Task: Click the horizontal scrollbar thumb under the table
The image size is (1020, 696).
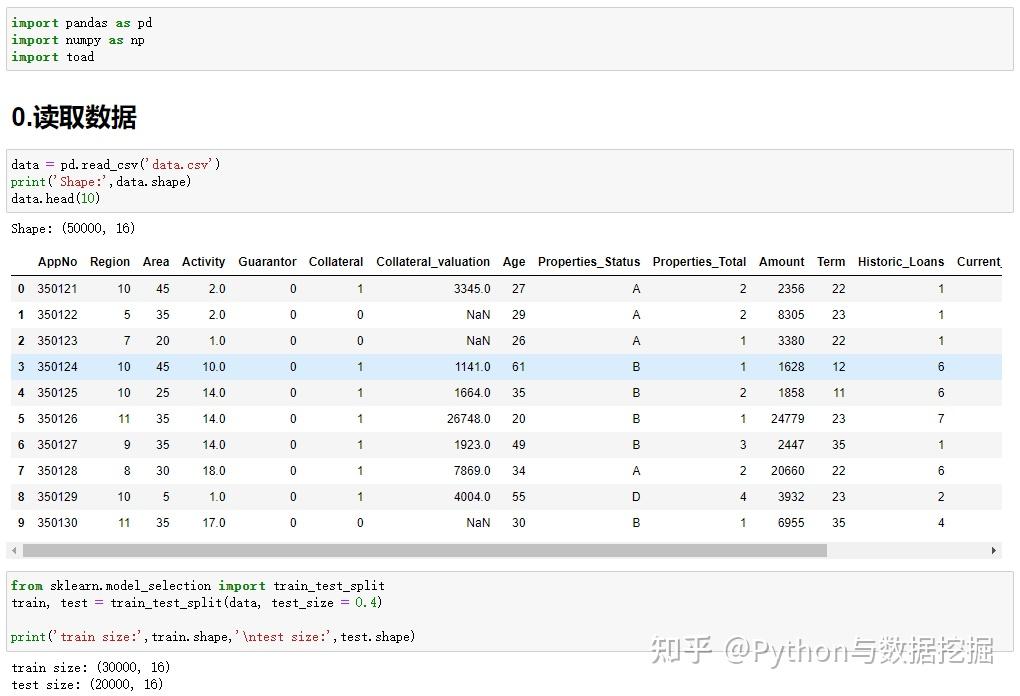Action: [425, 551]
